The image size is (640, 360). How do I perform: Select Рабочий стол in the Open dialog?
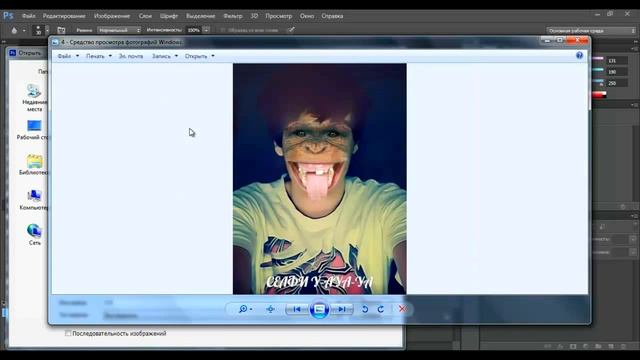pos(33,130)
